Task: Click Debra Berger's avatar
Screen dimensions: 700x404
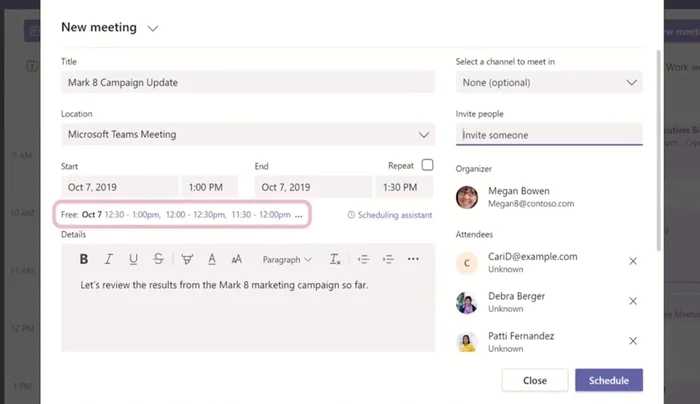Action: pyautogui.click(x=467, y=303)
